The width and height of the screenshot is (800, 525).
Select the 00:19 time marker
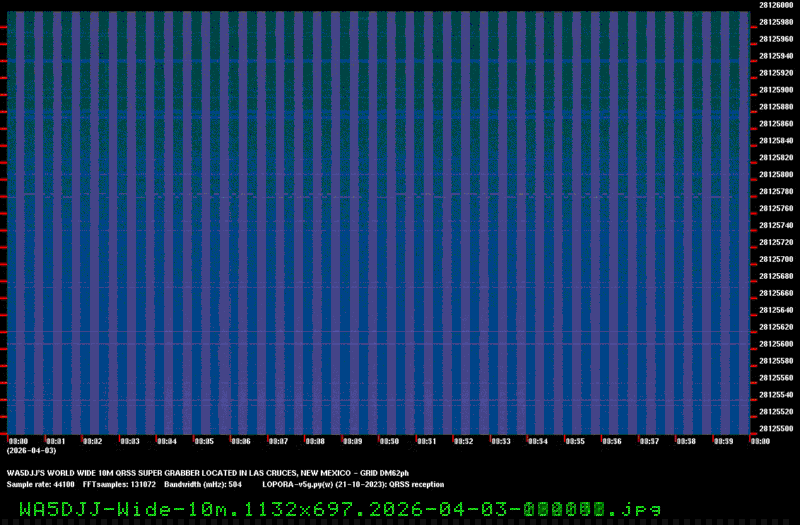click(x=722, y=441)
